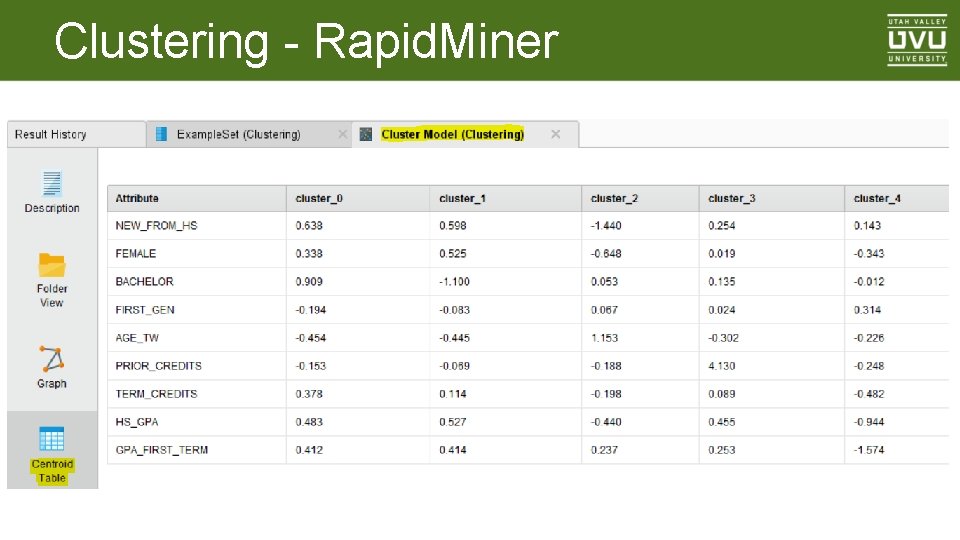Sort by cluster_4 column header

pyautogui.click(x=897, y=198)
